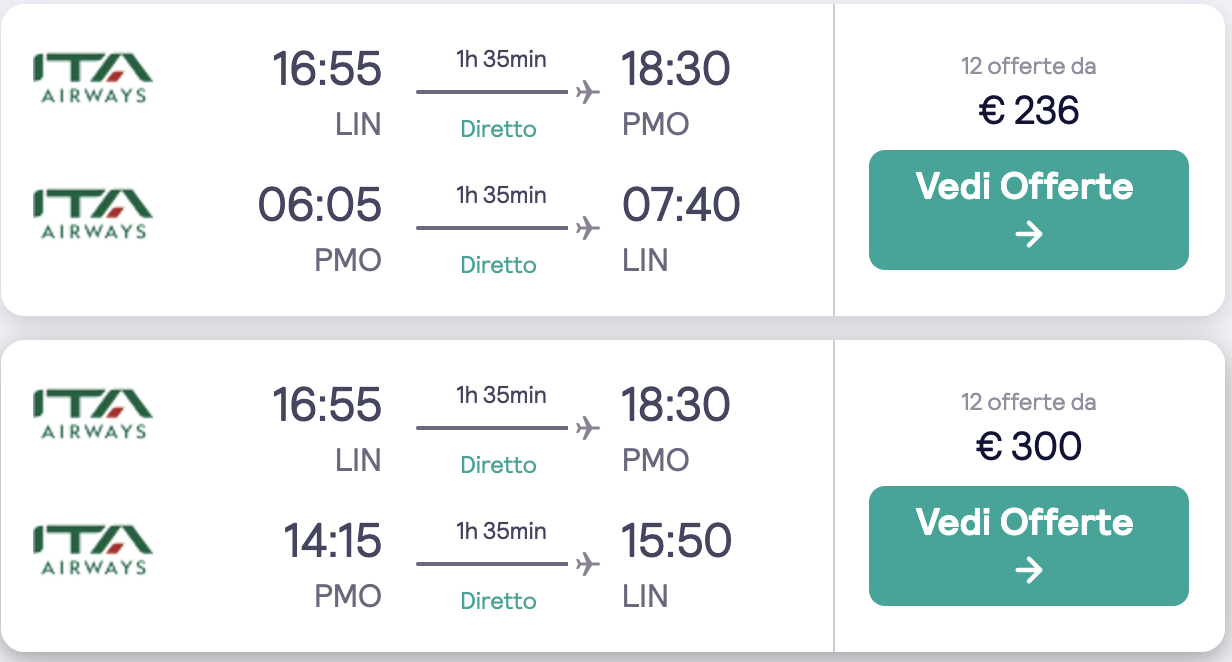Screen dimensions: 1232x662
Task: Click the € 236 price
Action: (1029, 110)
